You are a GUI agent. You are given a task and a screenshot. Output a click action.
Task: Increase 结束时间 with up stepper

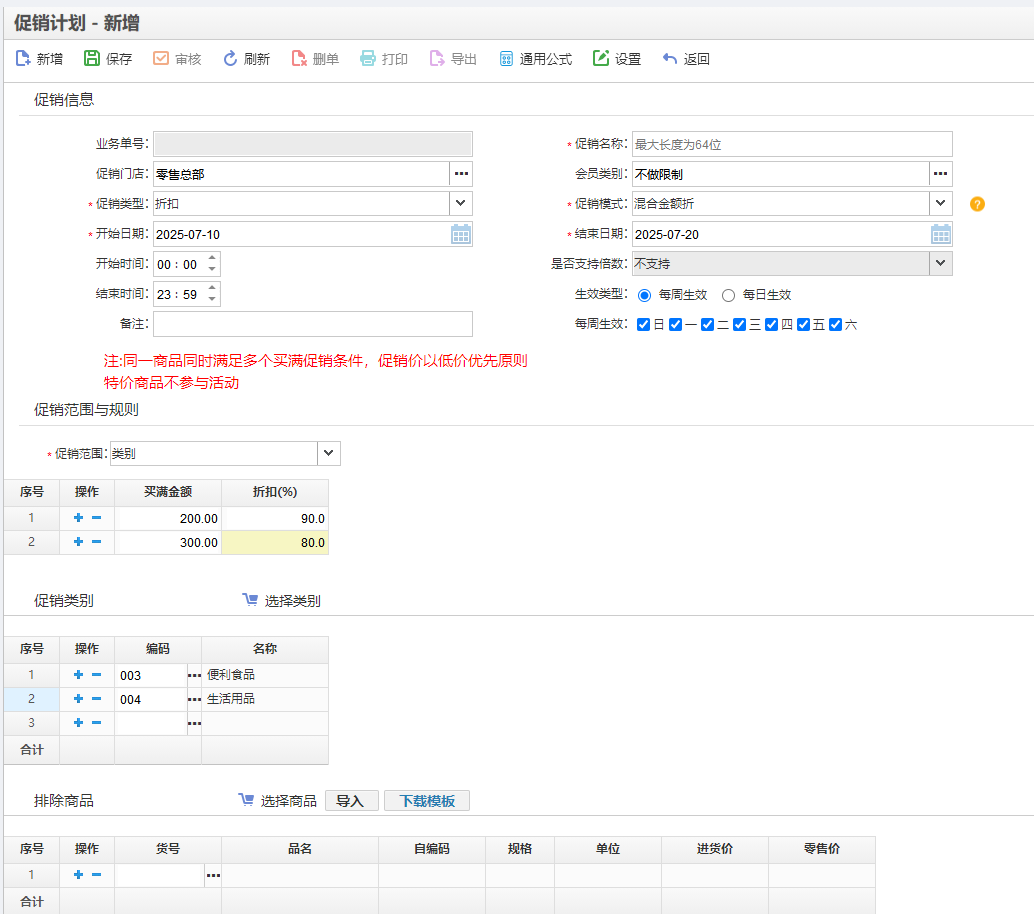click(x=212, y=288)
